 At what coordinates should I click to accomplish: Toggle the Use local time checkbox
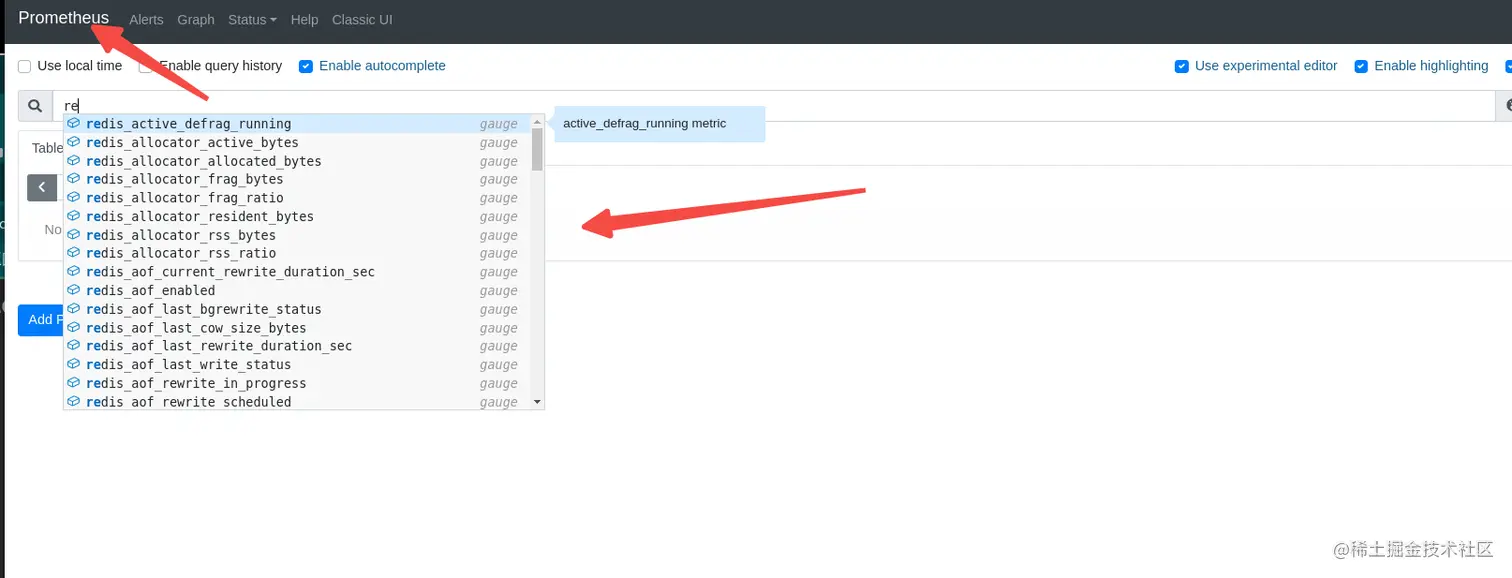pos(25,66)
